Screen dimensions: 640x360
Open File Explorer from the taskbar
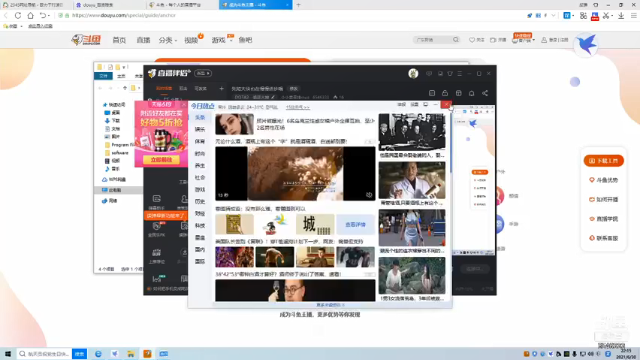tap(131, 353)
